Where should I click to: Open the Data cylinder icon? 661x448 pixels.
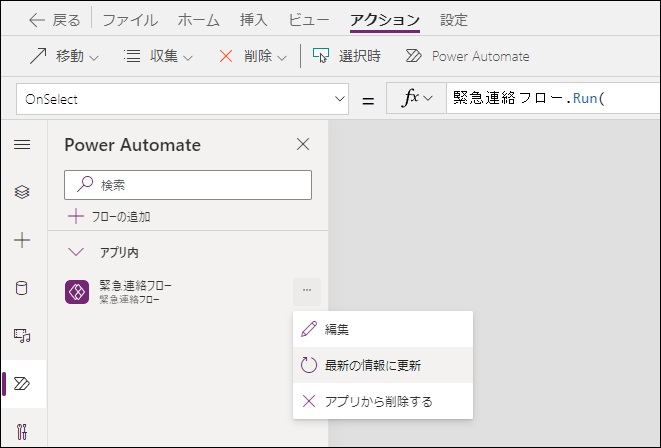[x=22, y=288]
